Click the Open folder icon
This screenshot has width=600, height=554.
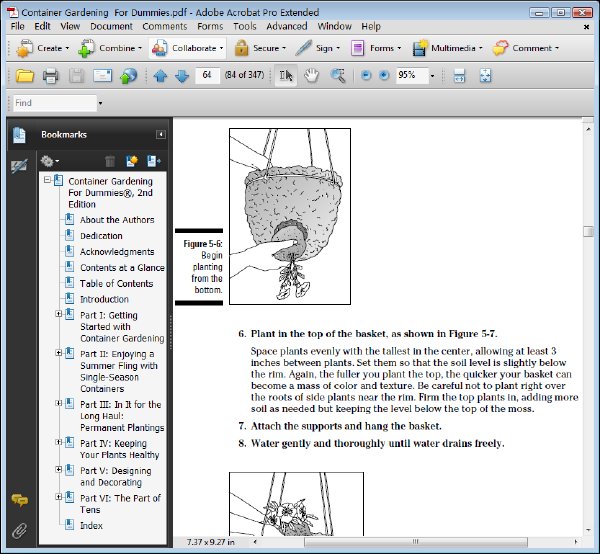pyautogui.click(x=25, y=76)
